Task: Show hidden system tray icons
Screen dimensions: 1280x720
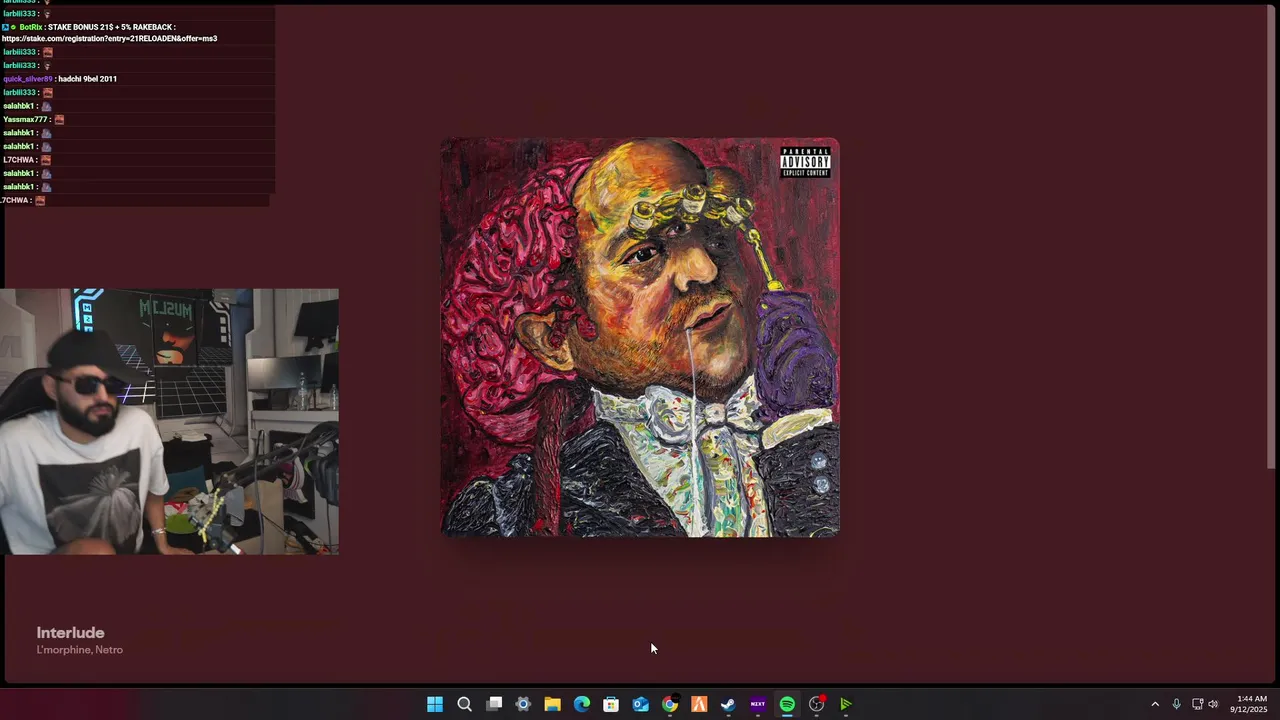Action: pos(1155,704)
